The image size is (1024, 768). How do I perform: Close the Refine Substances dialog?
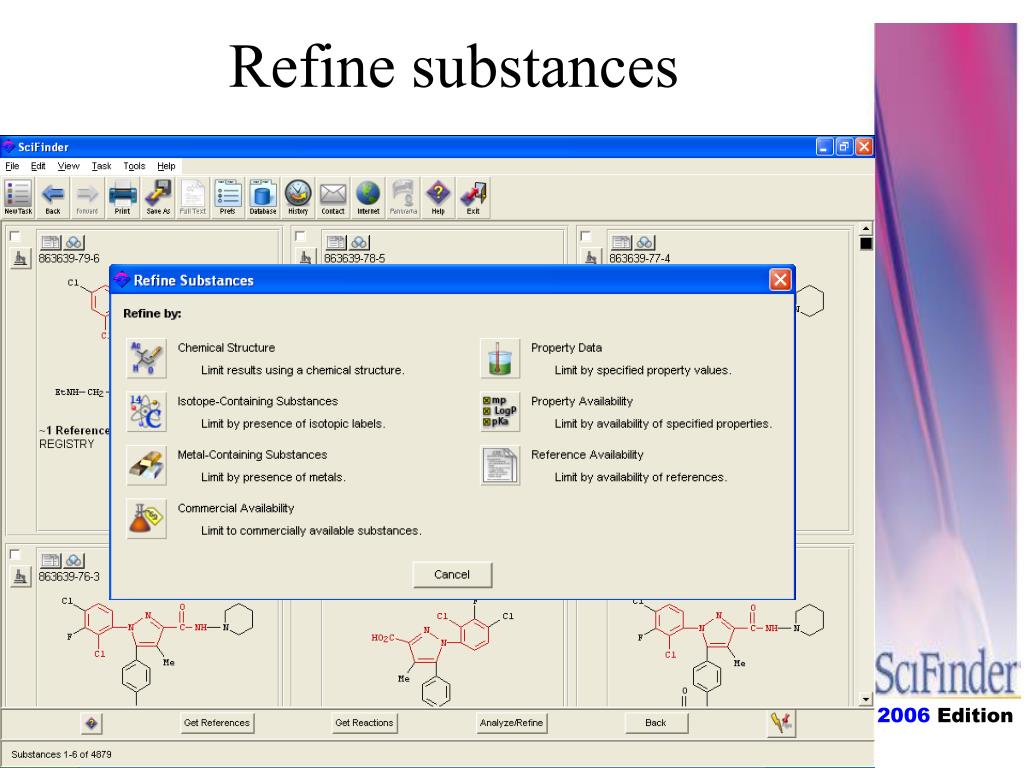(780, 280)
